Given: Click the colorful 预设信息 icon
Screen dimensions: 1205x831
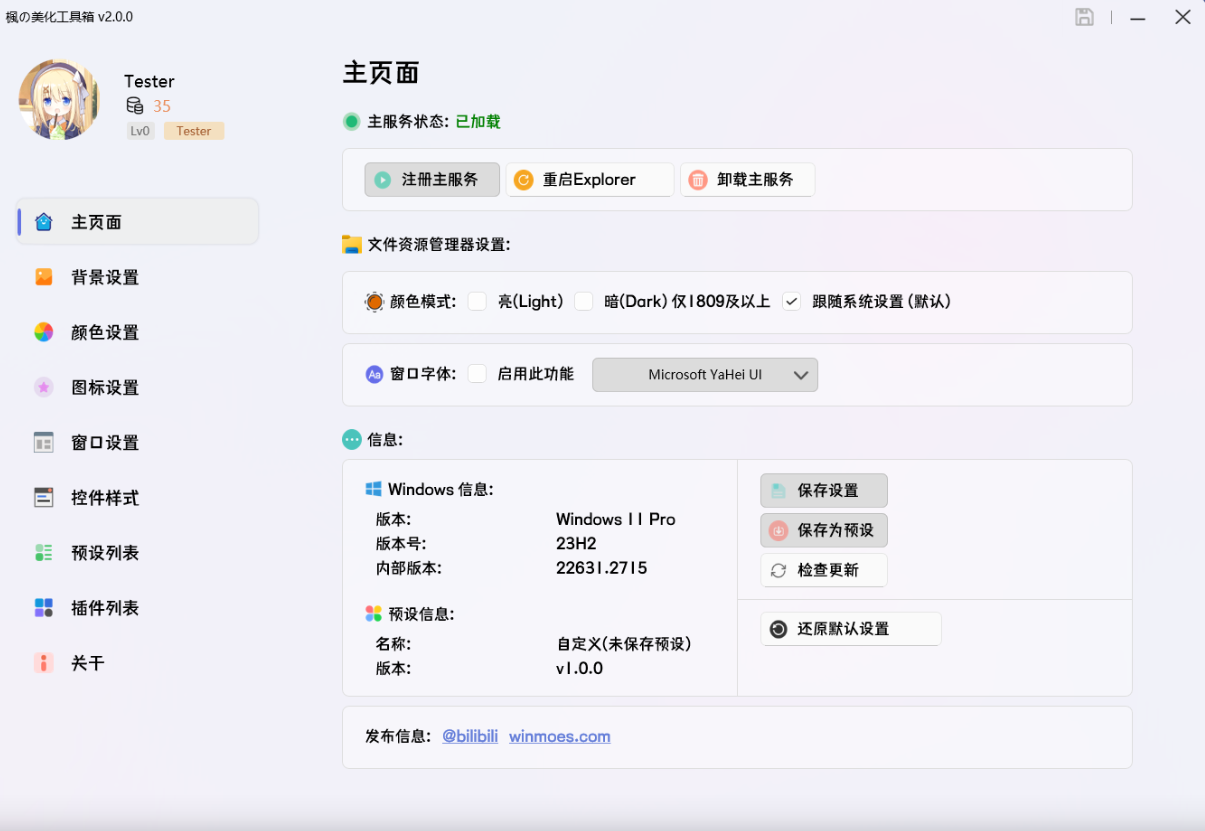Looking at the screenshot, I should tap(373, 613).
